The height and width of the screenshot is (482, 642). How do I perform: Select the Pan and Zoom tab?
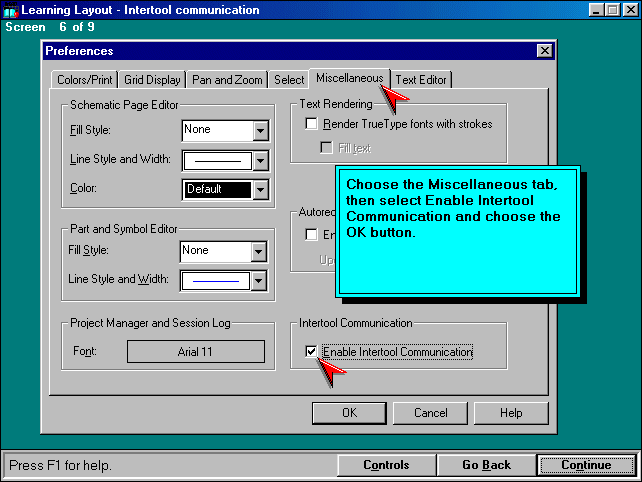[x=228, y=80]
